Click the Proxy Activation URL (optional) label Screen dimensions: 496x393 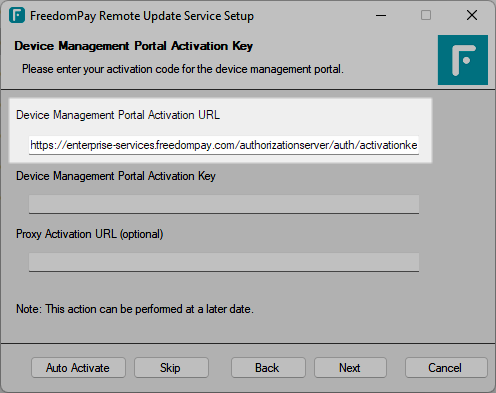click(x=90, y=234)
